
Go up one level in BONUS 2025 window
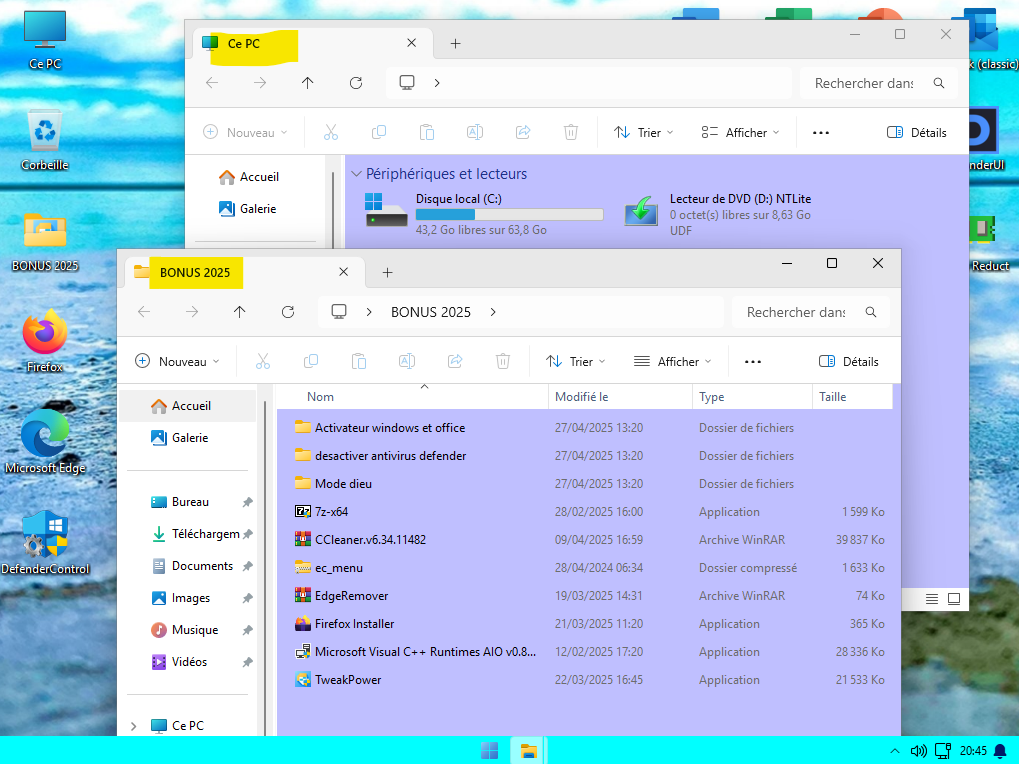(x=240, y=312)
